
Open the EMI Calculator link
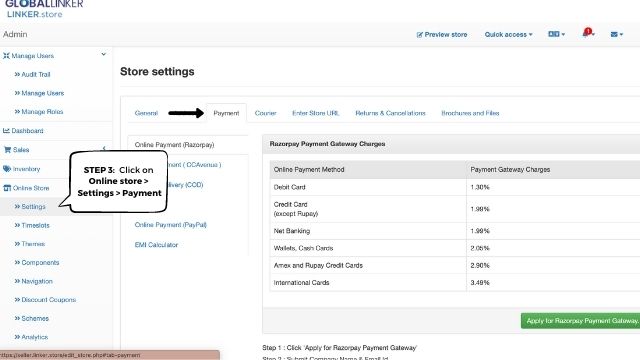tap(156, 245)
